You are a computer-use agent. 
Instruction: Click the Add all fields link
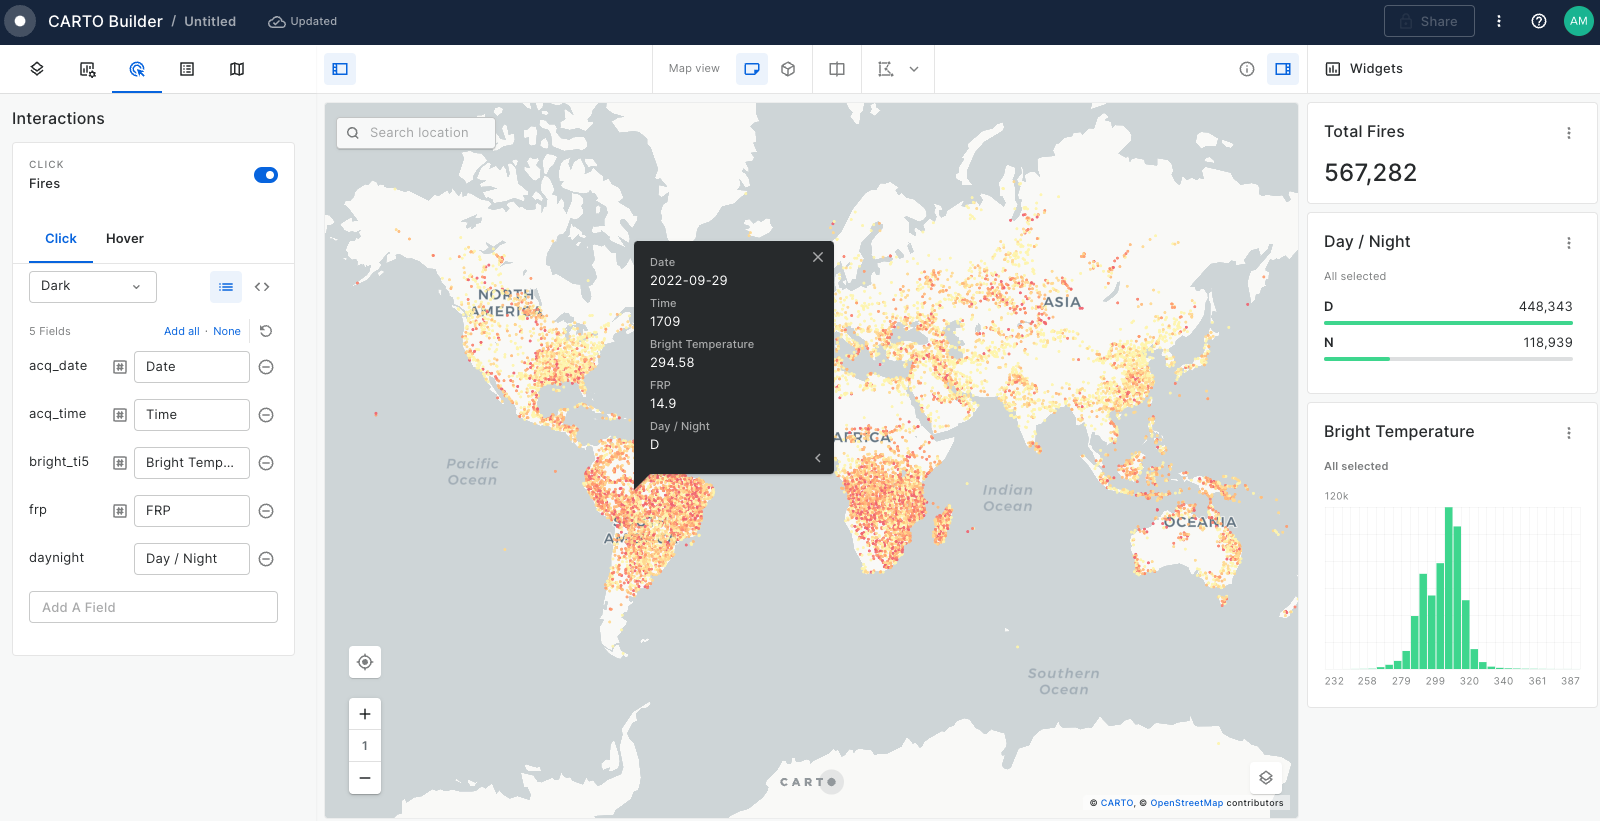(181, 331)
